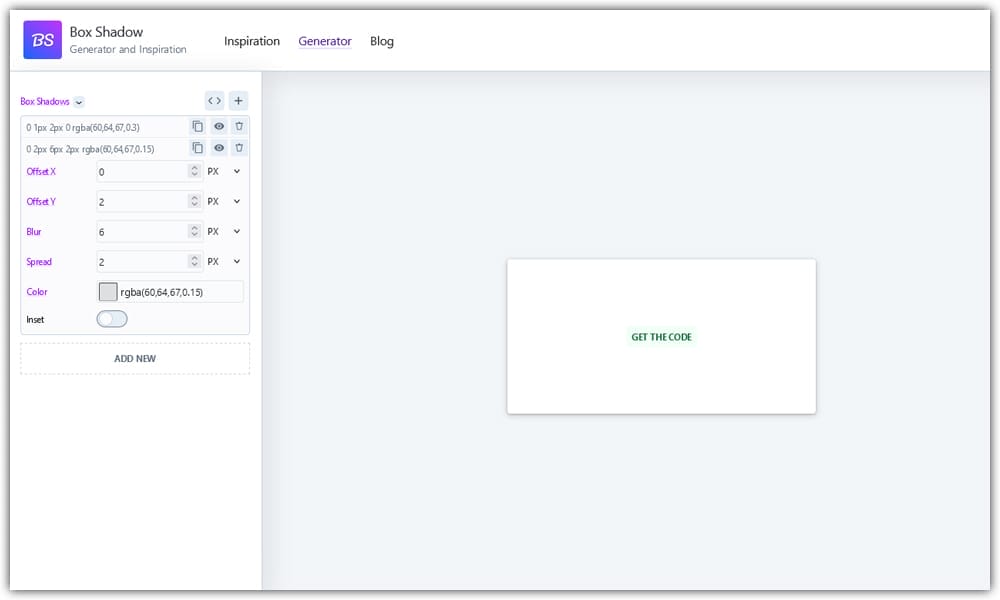The width and height of the screenshot is (1000, 600).
Task: Enable the Inset toggle switch
Action: click(x=112, y=319)
